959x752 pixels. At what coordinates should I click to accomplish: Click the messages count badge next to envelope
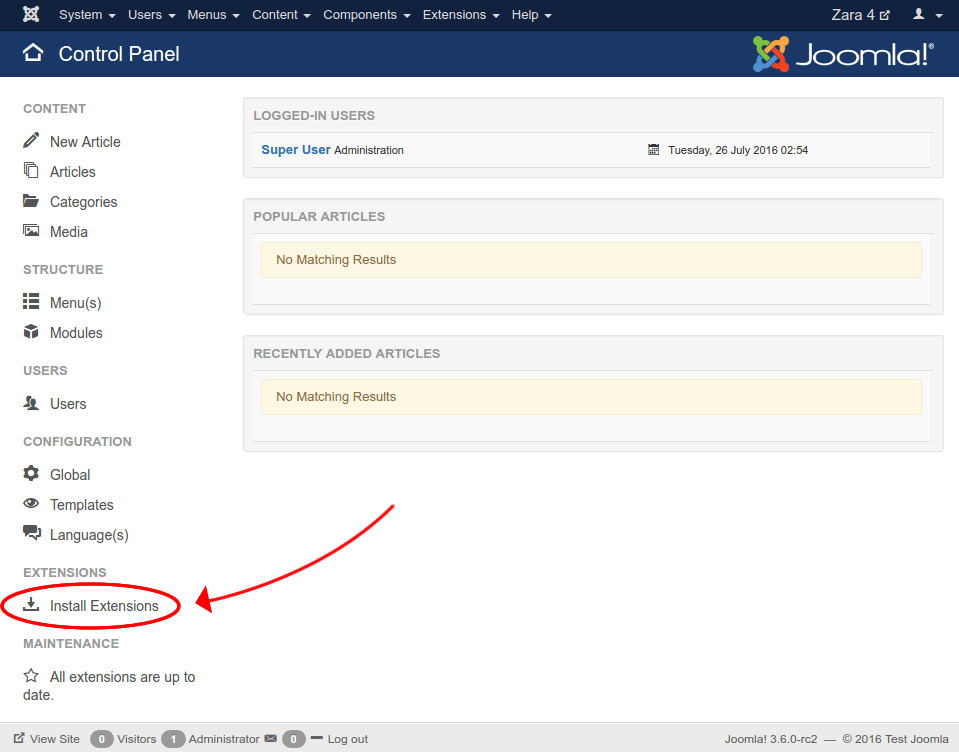(x=294, y=739)
